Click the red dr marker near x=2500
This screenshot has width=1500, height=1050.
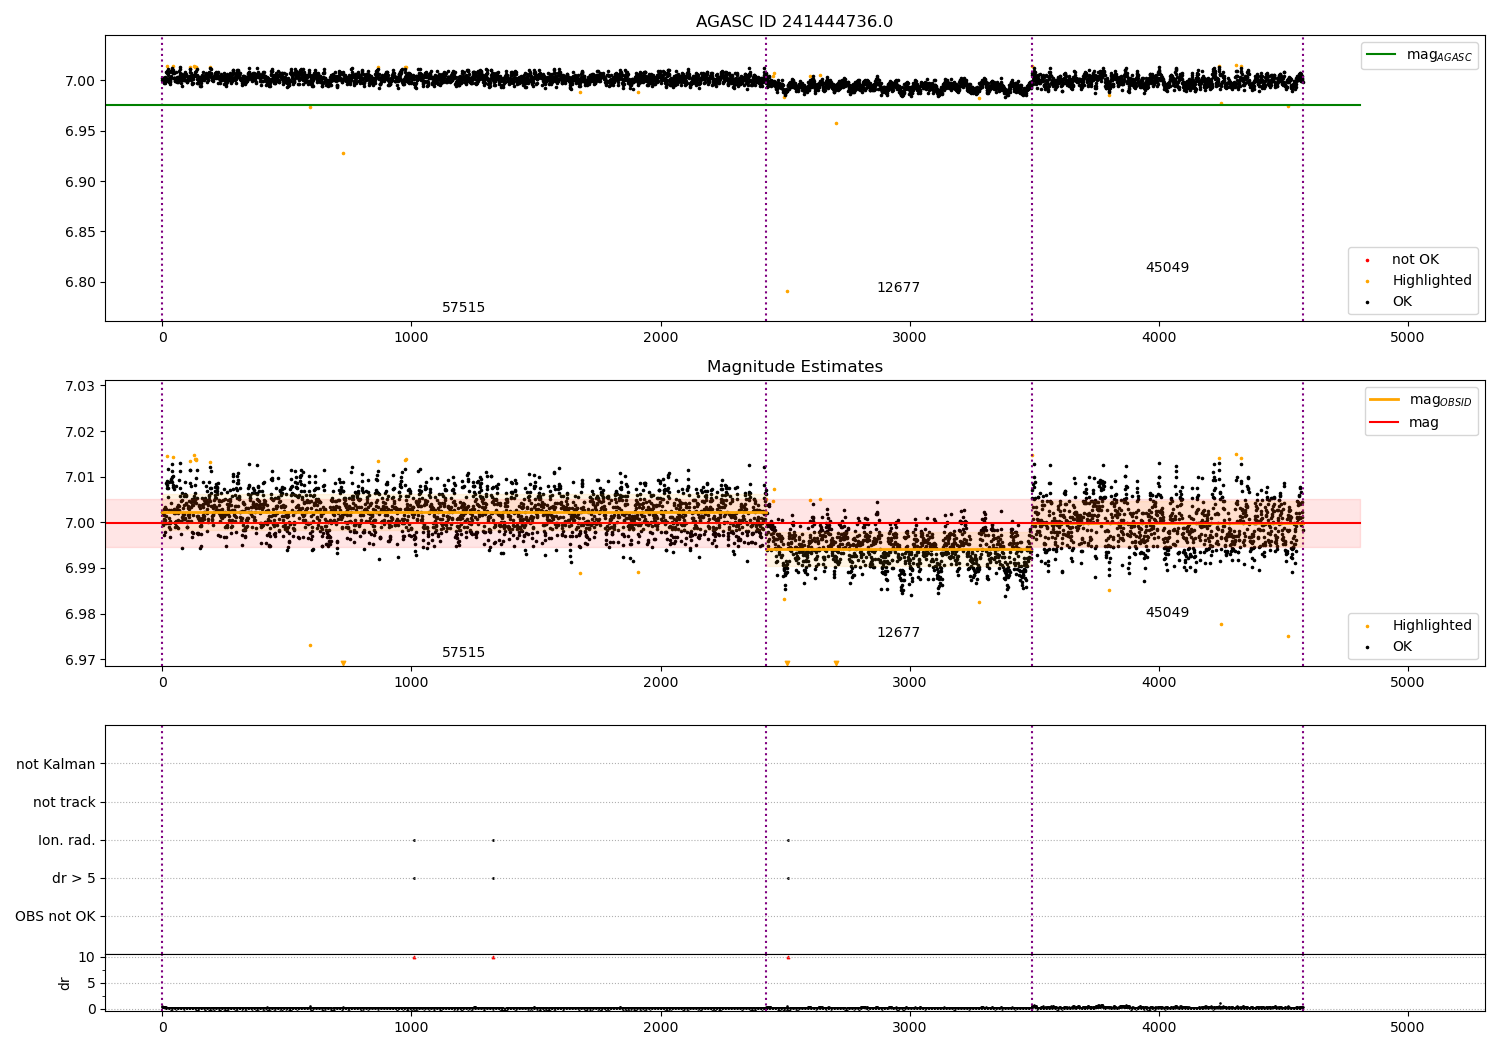pyautogui.click(x=788, y=958)
